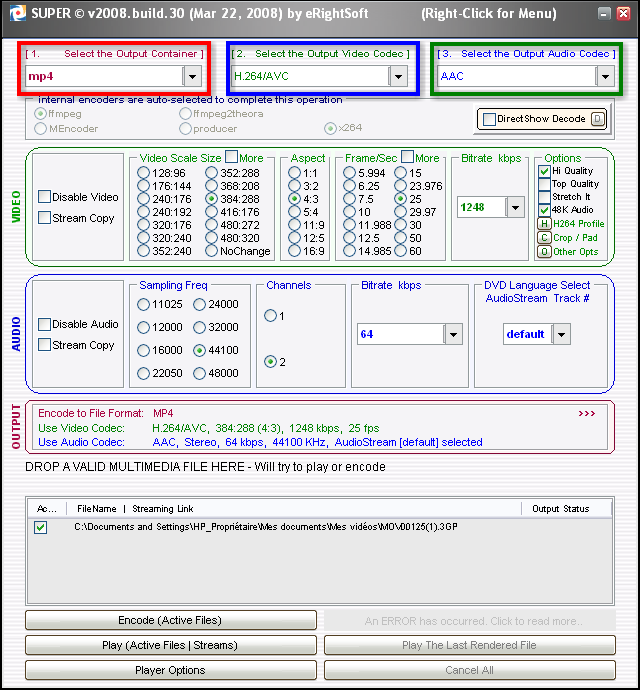Click the SUPER application logo icon
Viewport: 640px width, 690px height.
(x=18, y=13)
